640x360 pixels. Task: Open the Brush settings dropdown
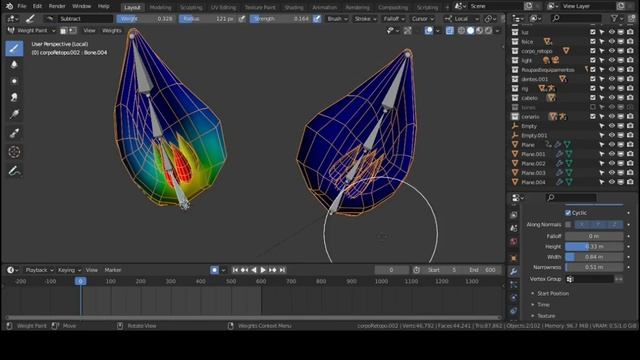(337, 19)
